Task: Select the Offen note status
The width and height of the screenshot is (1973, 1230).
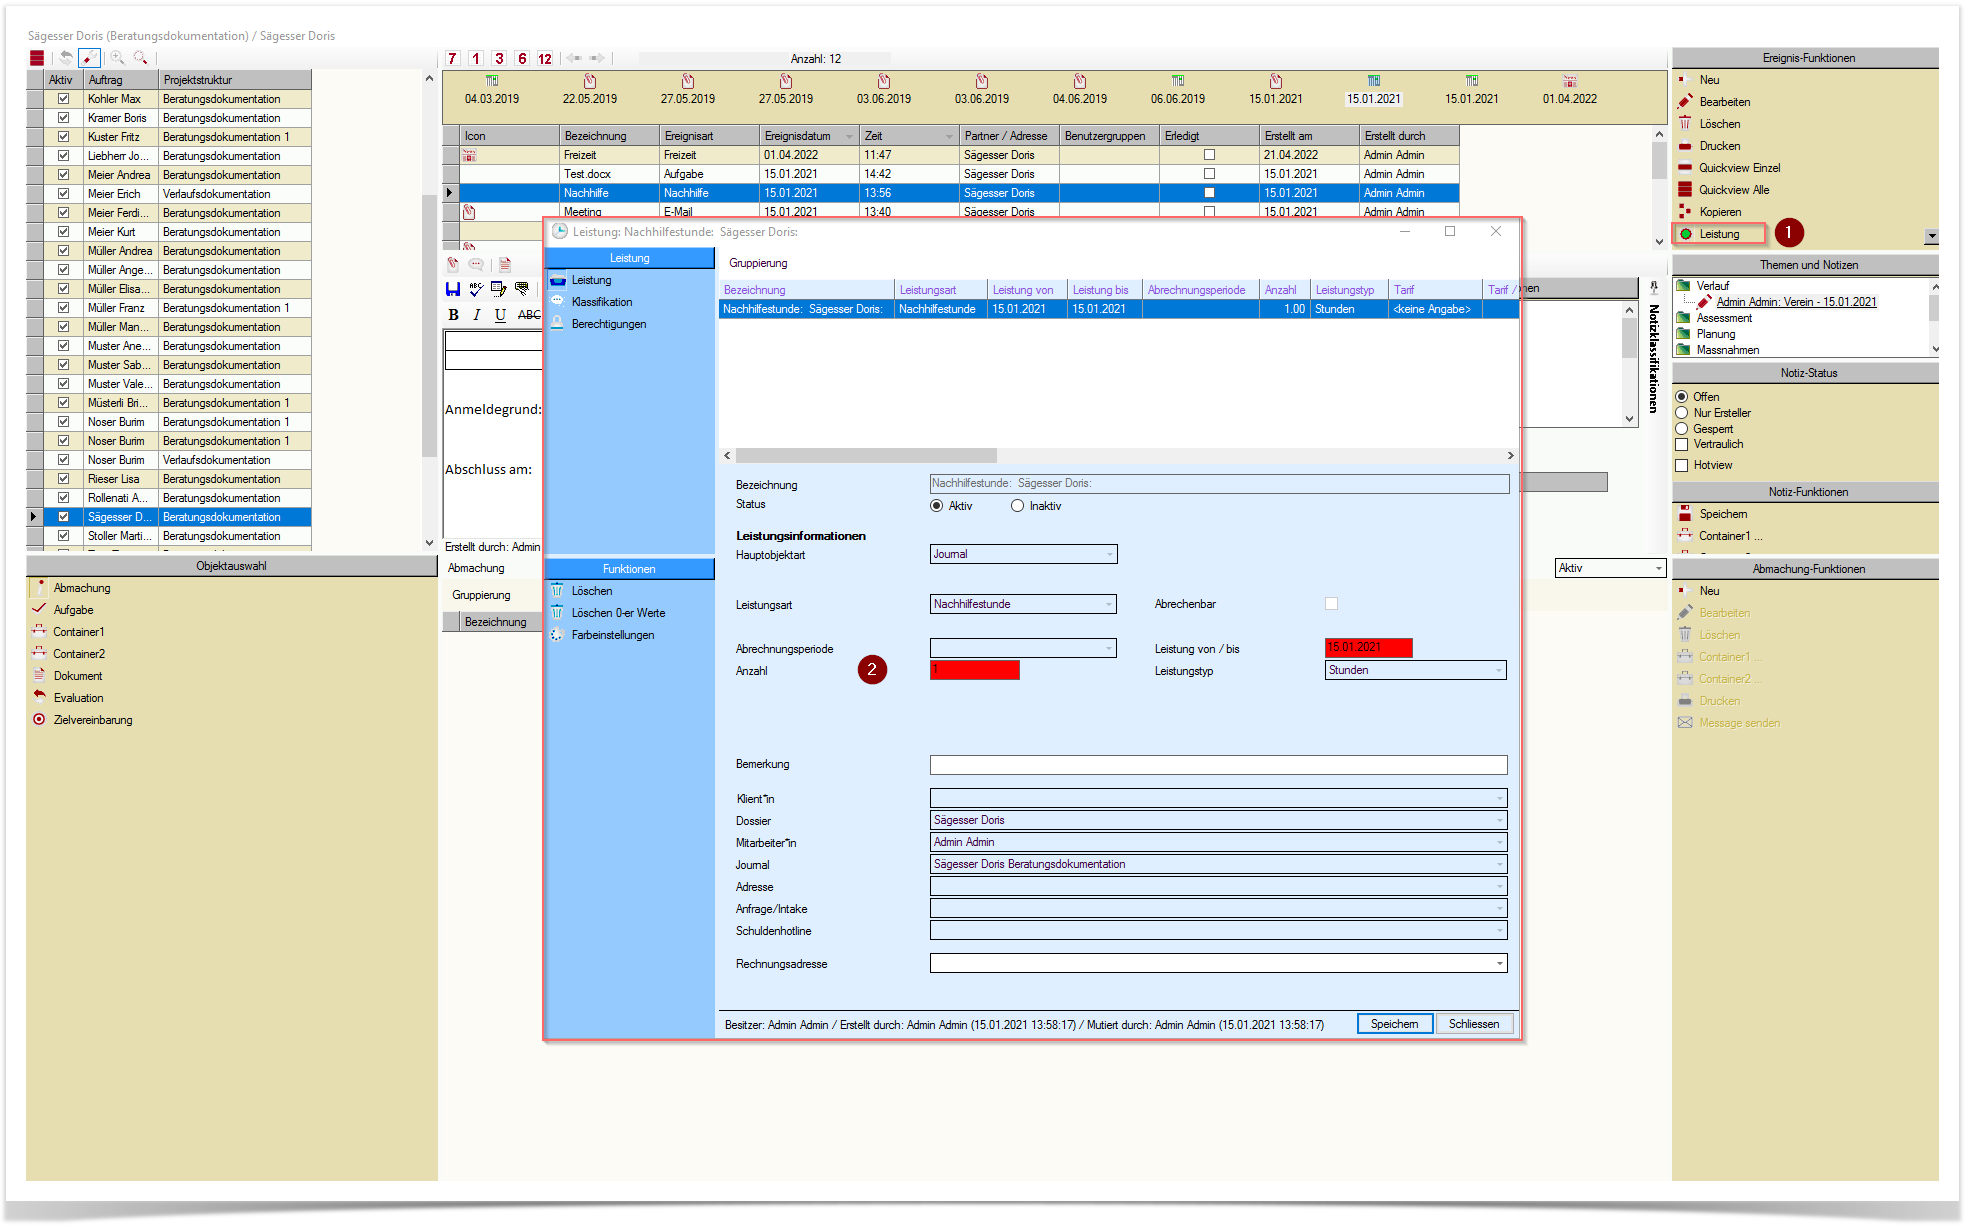Action: (x=1681, y=397)
